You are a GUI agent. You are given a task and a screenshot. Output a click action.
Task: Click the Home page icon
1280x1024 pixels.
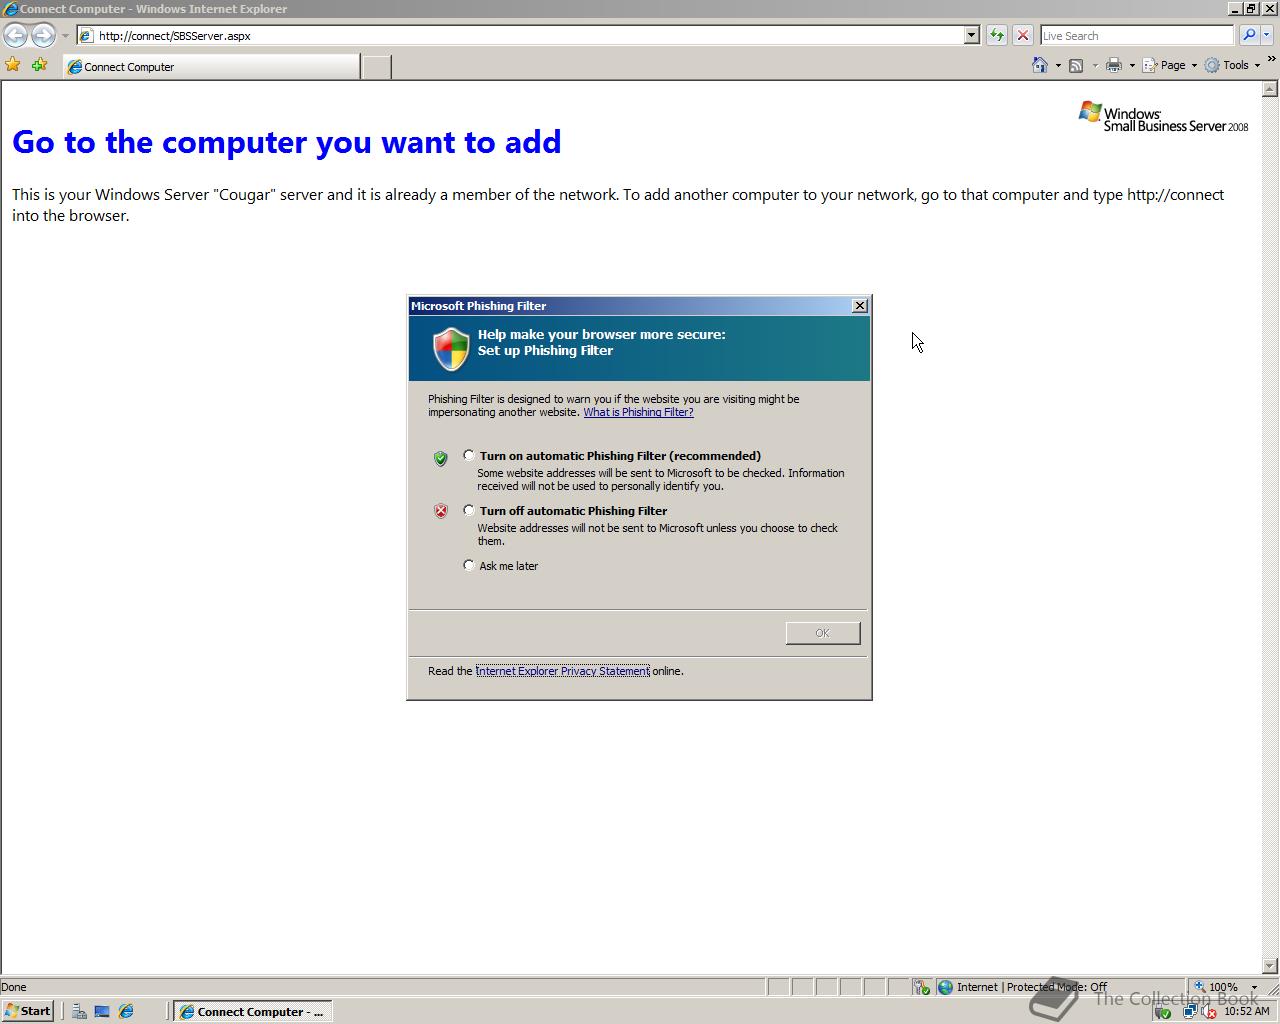click(x=1040, y=65)
